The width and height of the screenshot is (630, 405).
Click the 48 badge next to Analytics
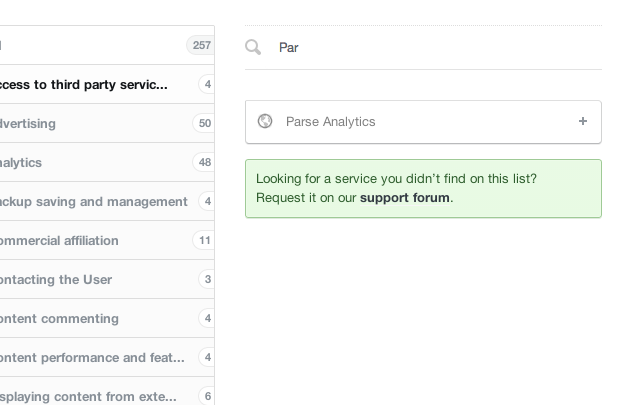pos(204,162)
